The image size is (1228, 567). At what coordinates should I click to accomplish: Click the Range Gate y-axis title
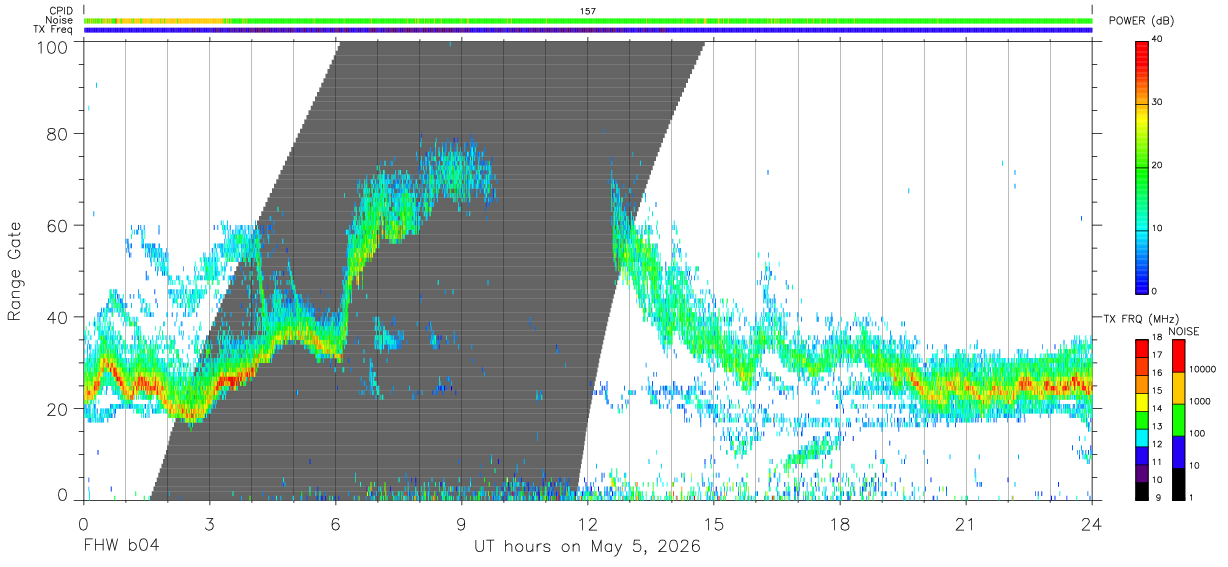click(x=15, y=272)
